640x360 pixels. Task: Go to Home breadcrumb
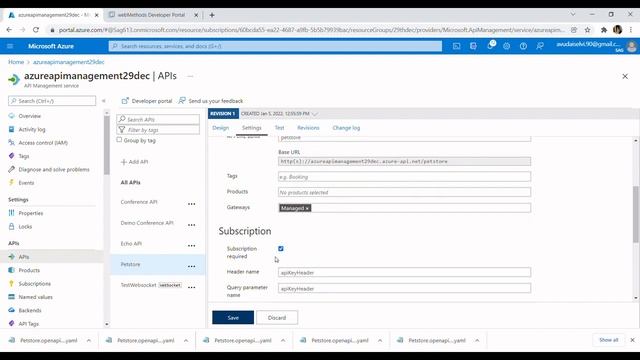click(16, 62)
